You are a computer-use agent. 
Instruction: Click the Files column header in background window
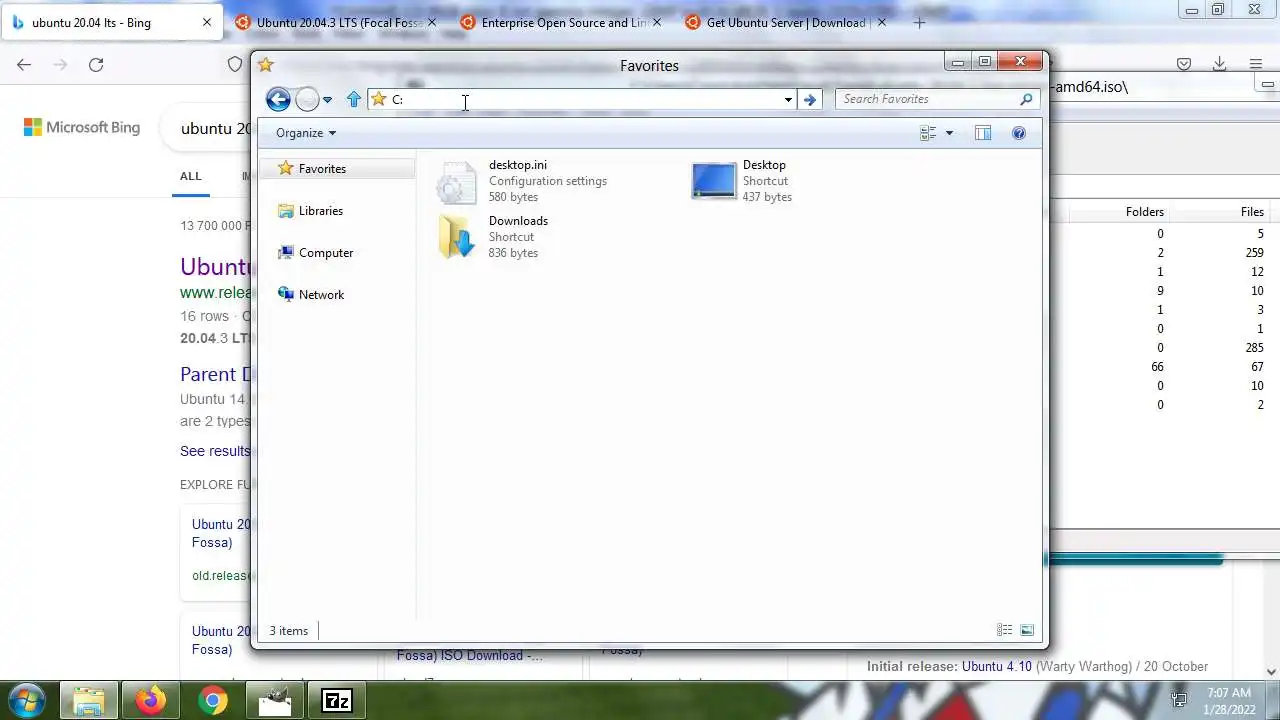pos(1252,212)
